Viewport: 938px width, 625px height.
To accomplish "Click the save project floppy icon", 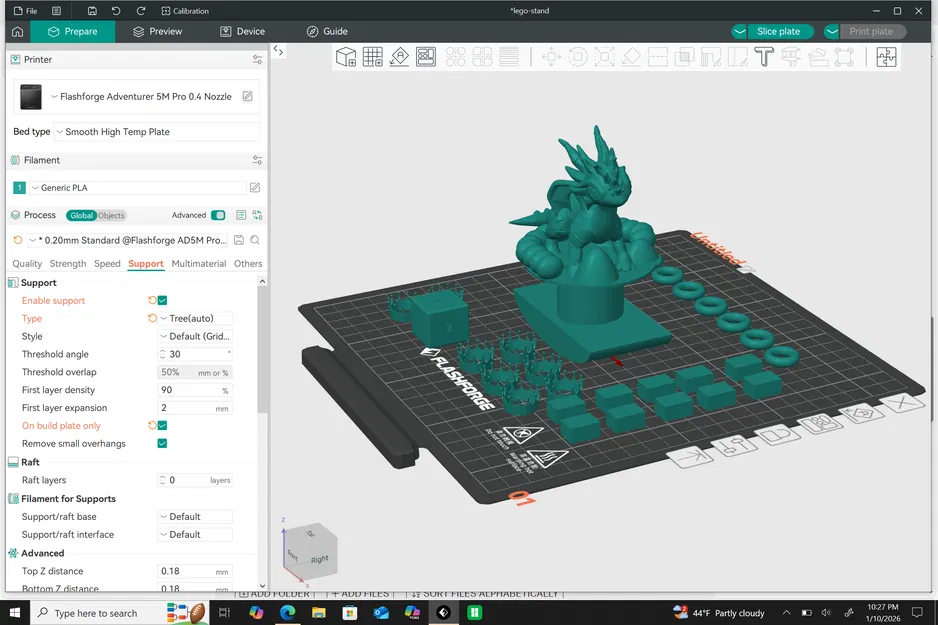I will click(92, 11).
